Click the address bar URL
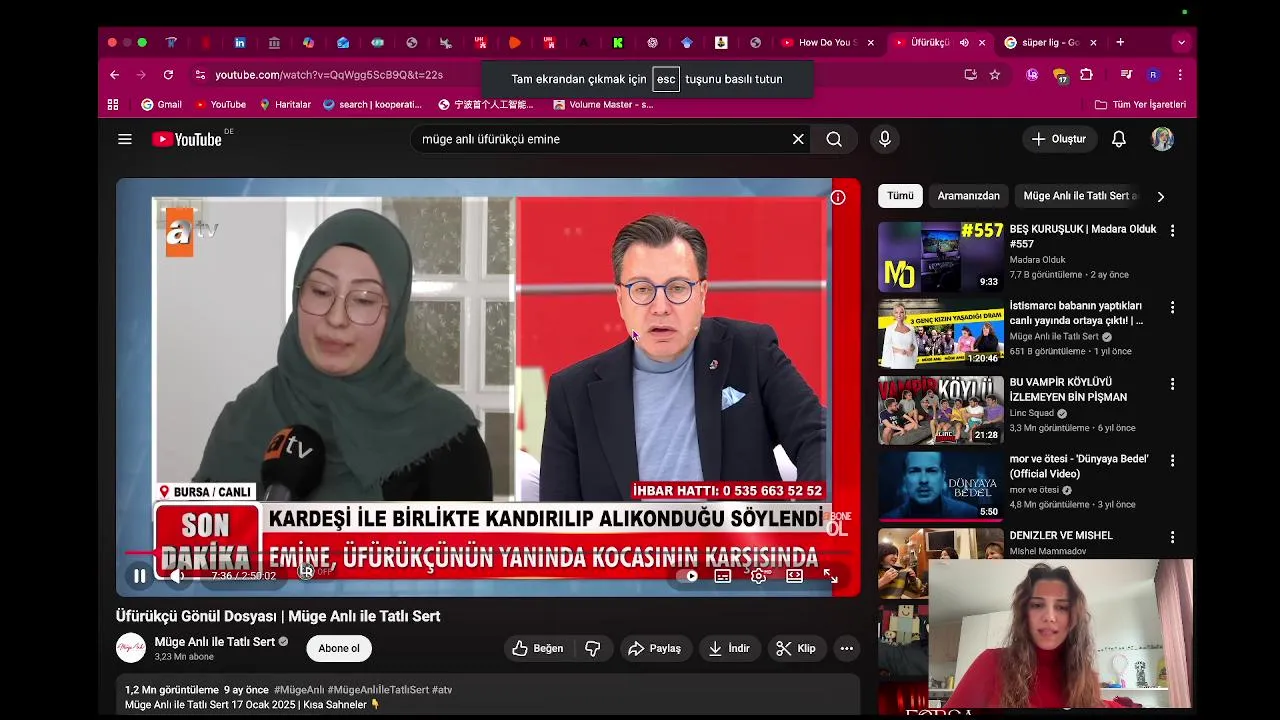 [329, 74]
